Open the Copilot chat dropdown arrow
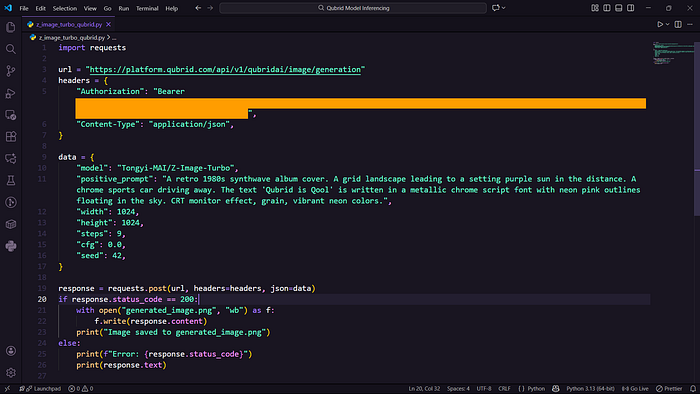Viewport: 700px width, 394px height. [504, 8]
